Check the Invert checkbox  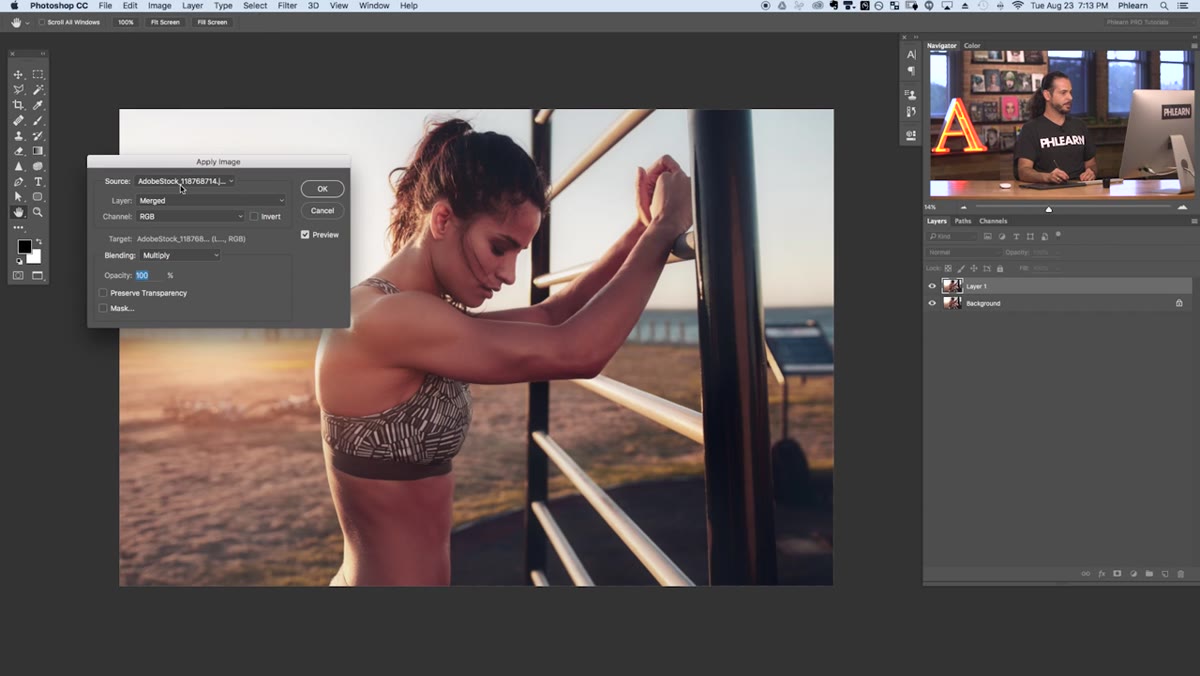pos(254,216)
